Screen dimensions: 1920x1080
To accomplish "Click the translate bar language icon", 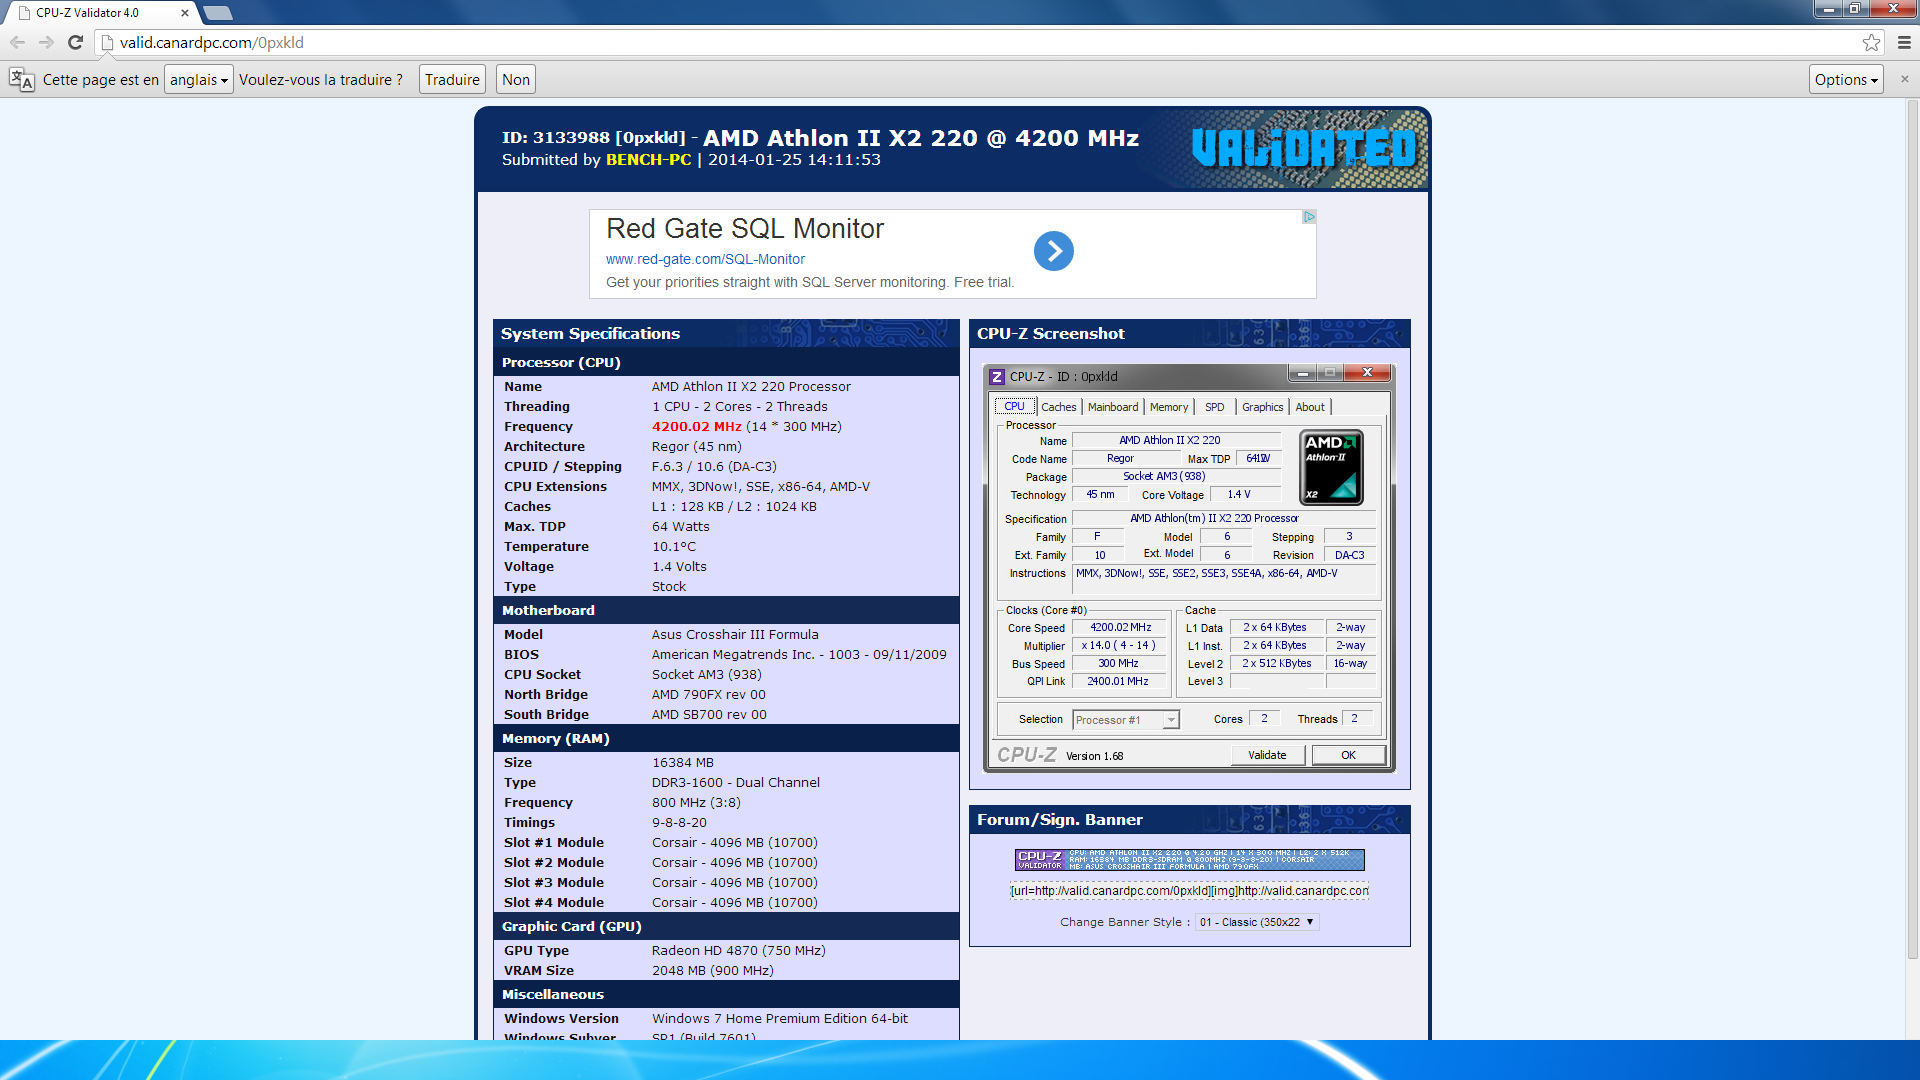I will pyautogui.click(x=21, y=80).
